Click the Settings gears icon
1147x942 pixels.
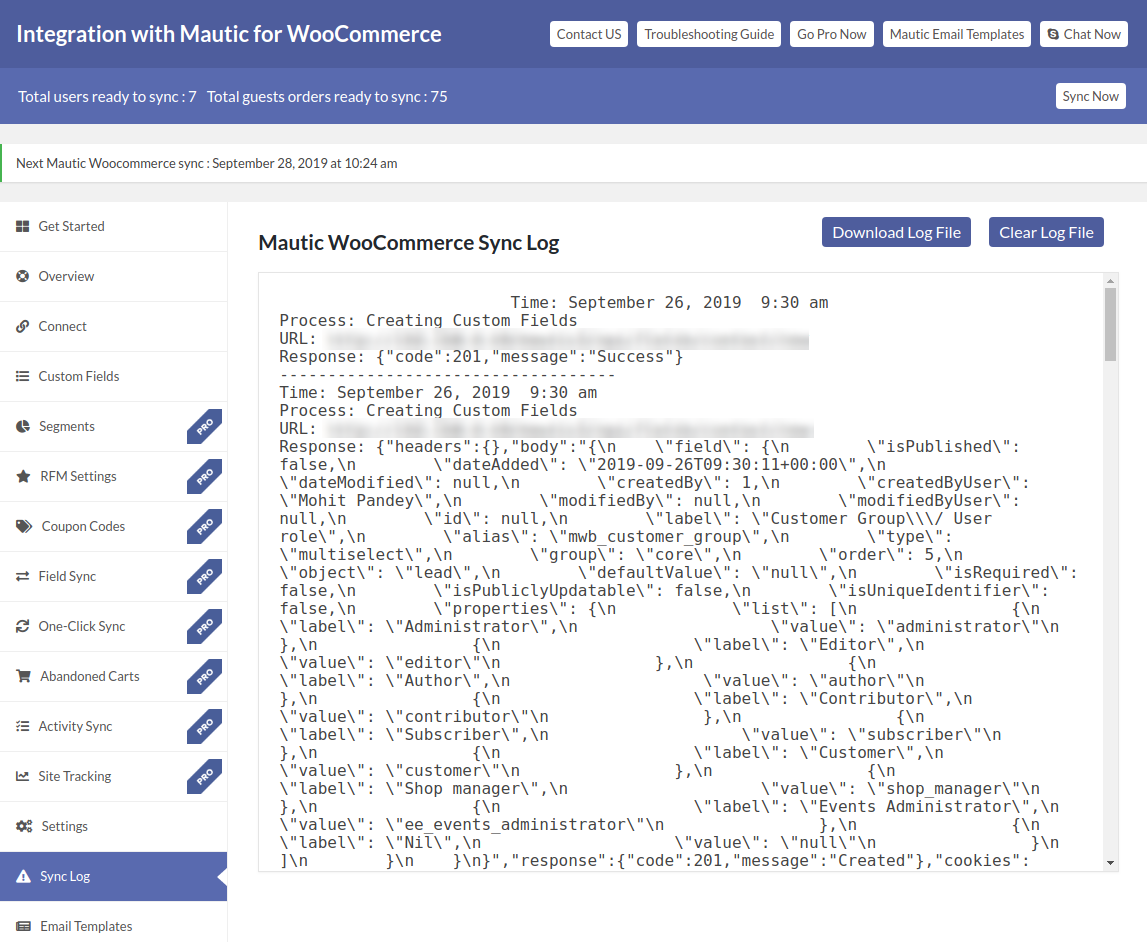pyautogui.click(x=24, y=826)
